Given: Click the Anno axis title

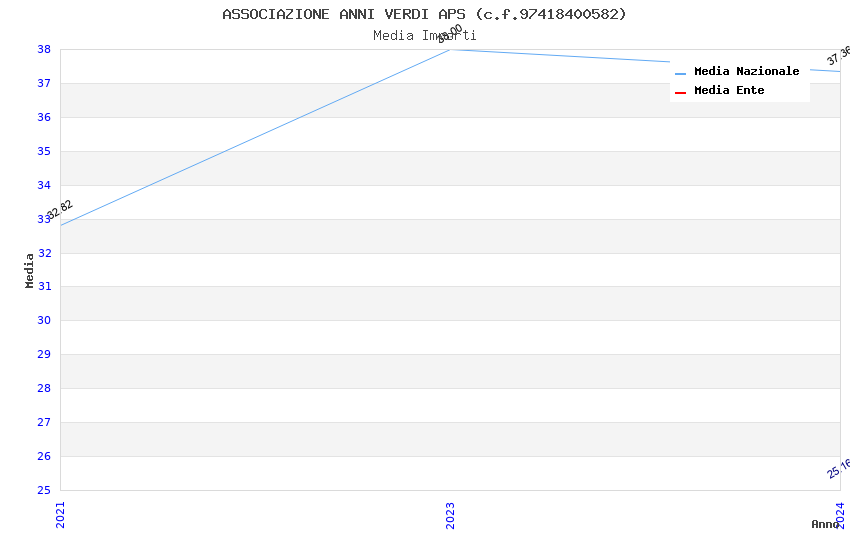Looking at the screenshot, I should pyautogui.click(x=825, y=524).
